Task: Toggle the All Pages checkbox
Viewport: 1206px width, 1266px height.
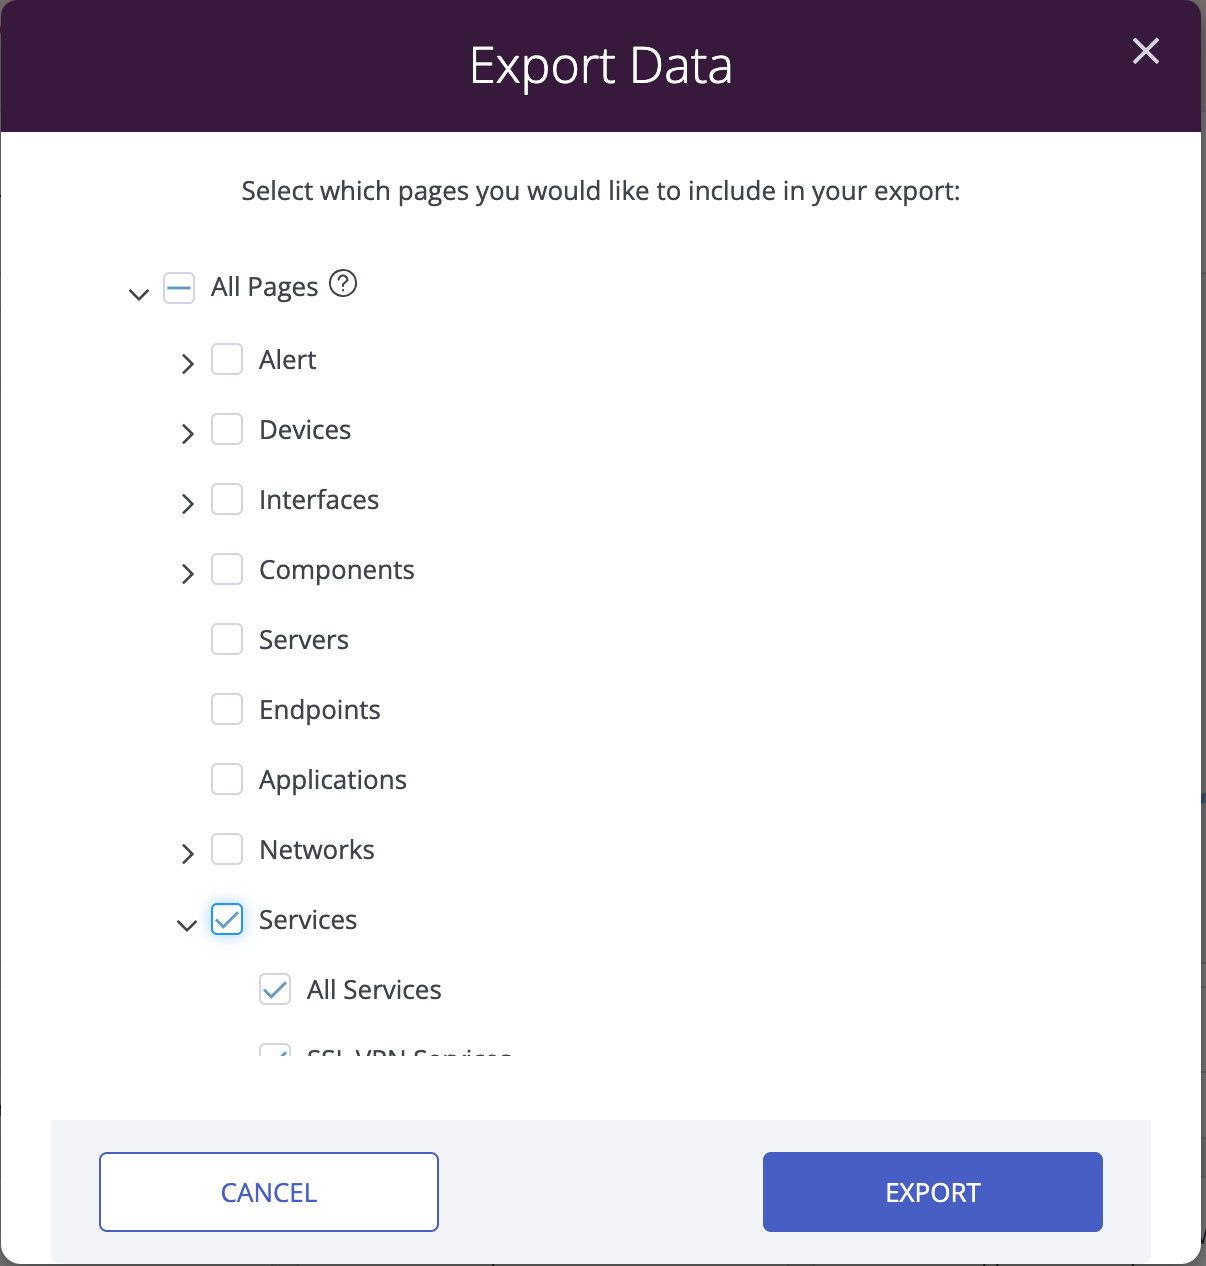Action: click(x=179, y=289)
